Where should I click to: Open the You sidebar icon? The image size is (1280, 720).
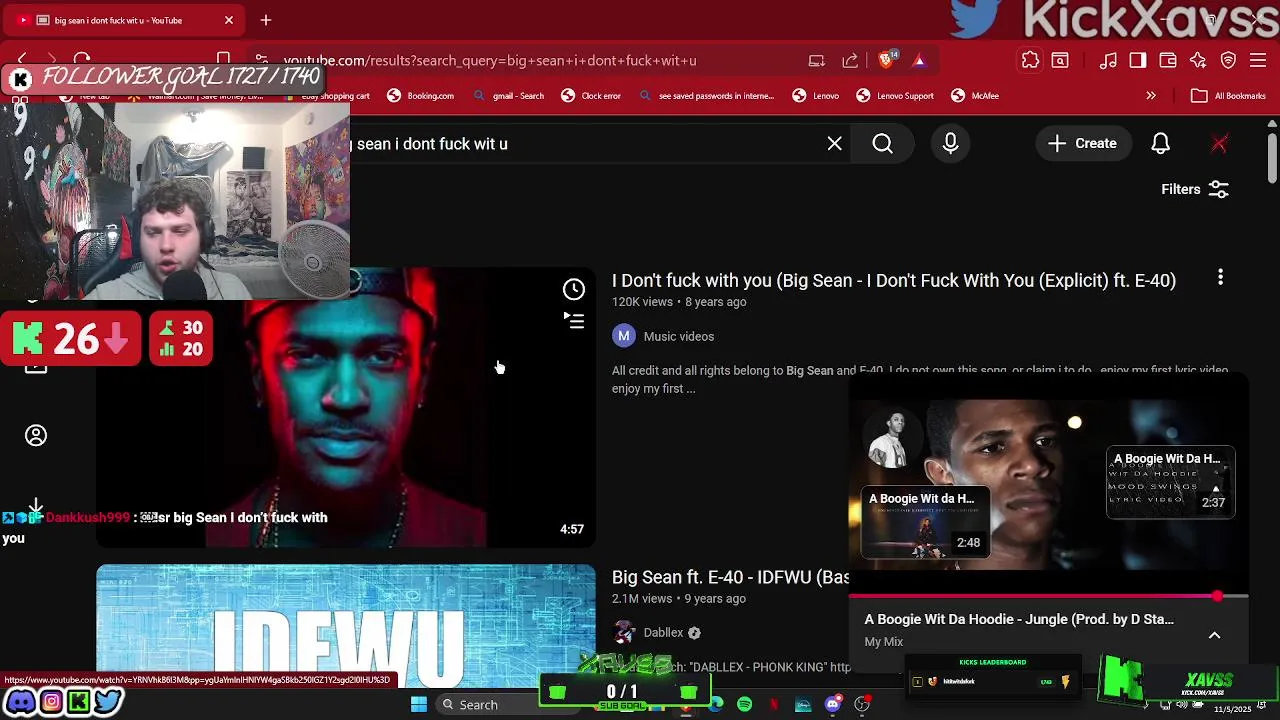click(x=36, y=435)
